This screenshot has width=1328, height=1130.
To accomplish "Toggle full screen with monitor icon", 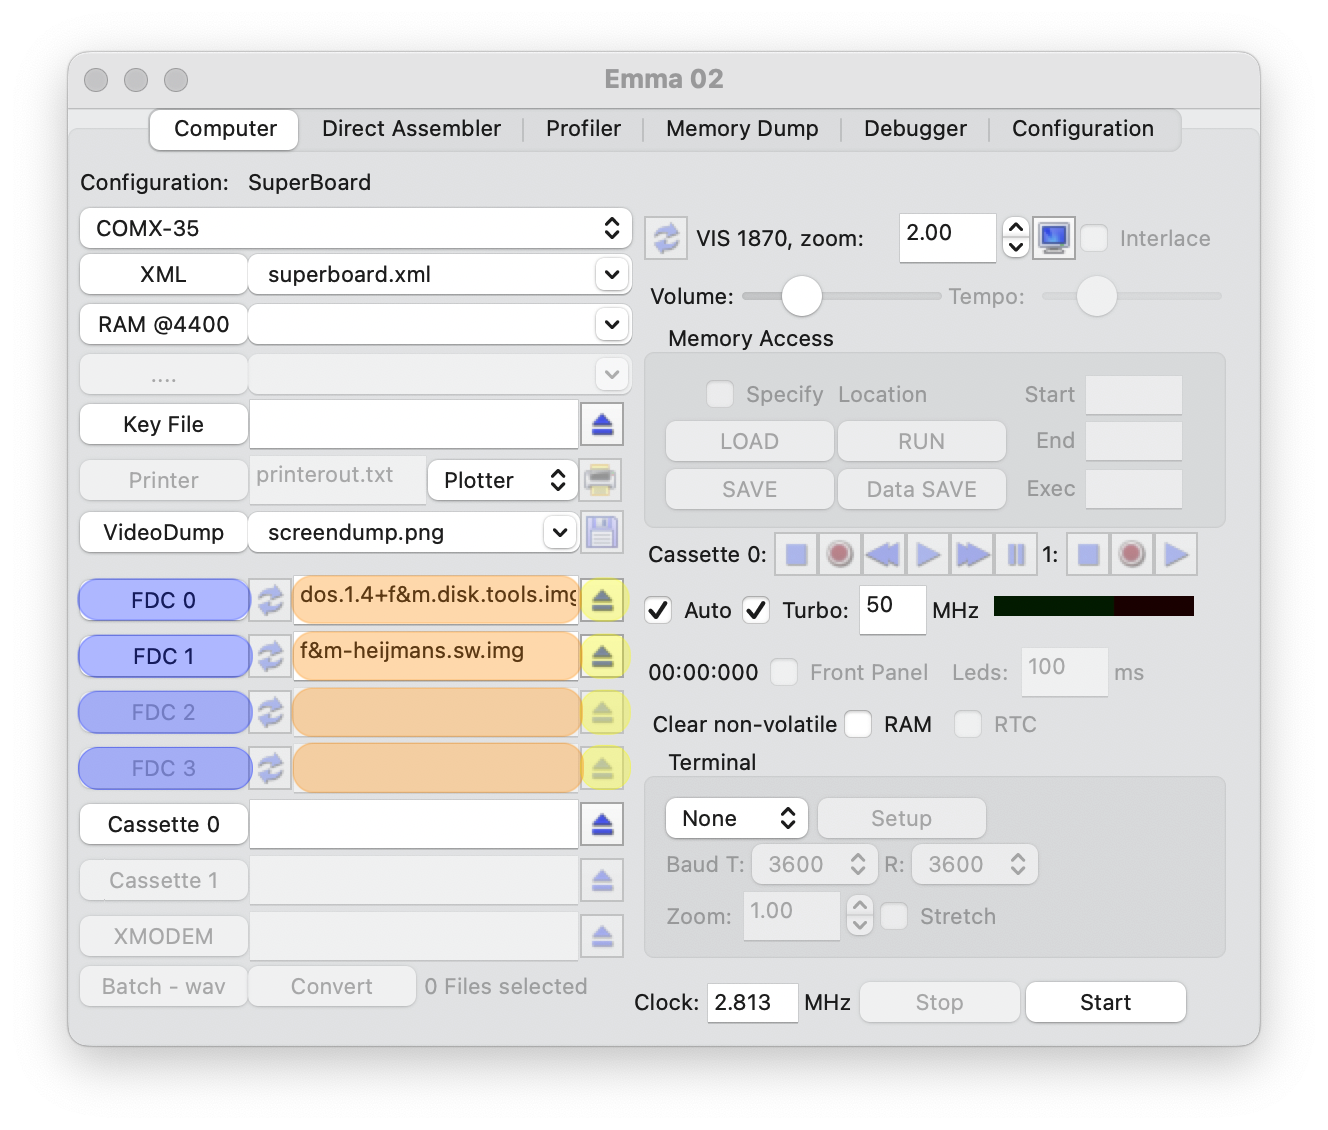I will (1054, 238).
